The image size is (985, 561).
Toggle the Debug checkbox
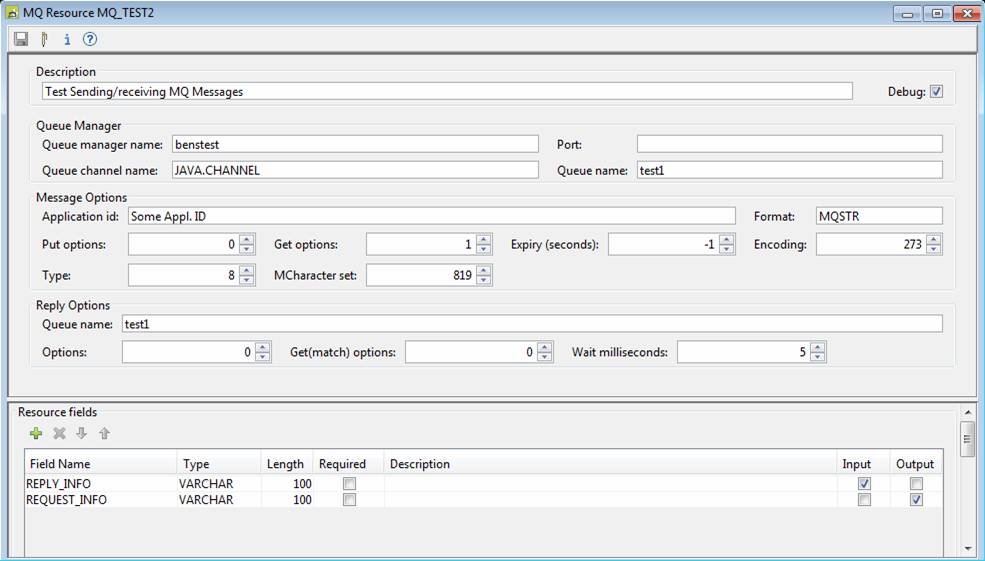tap(936, 92)
